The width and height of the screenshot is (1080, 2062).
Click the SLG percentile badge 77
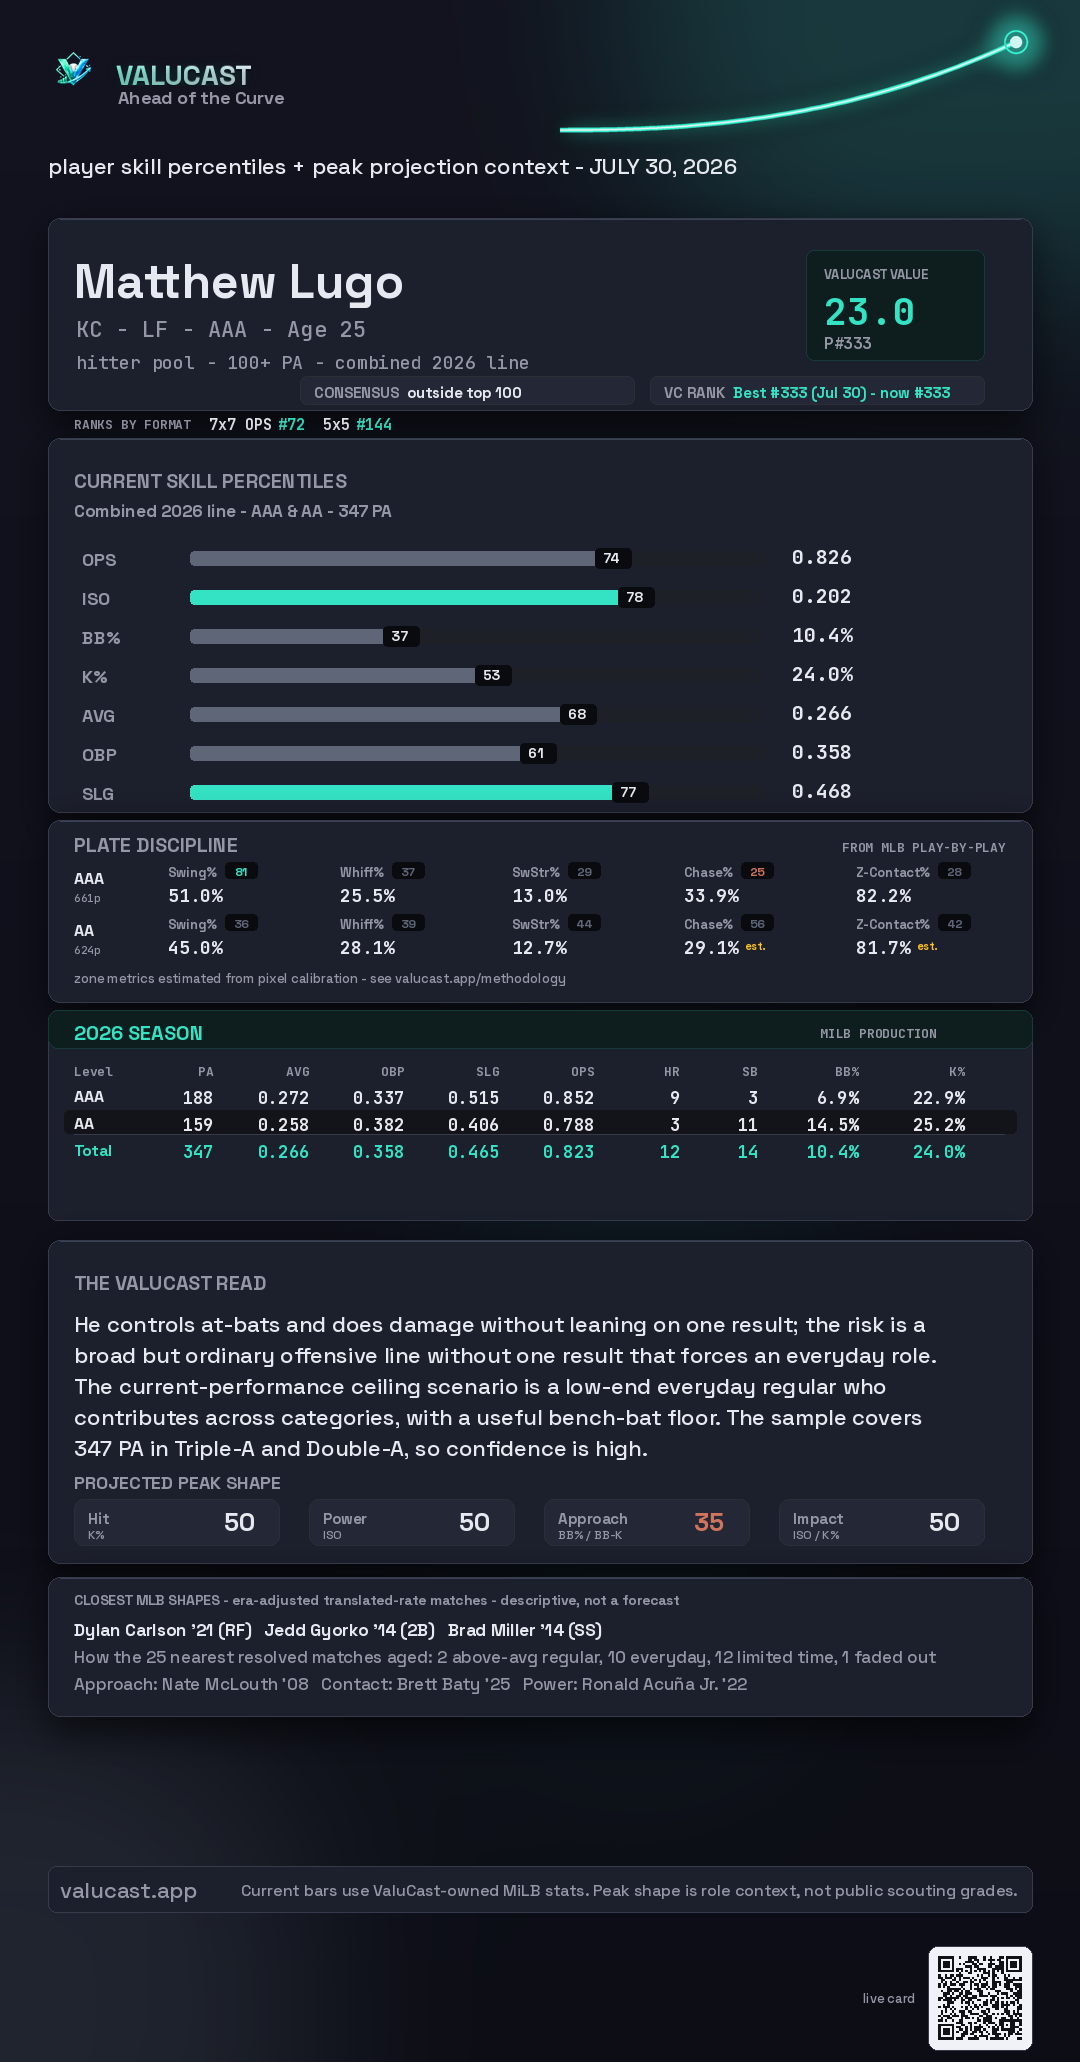629,792
